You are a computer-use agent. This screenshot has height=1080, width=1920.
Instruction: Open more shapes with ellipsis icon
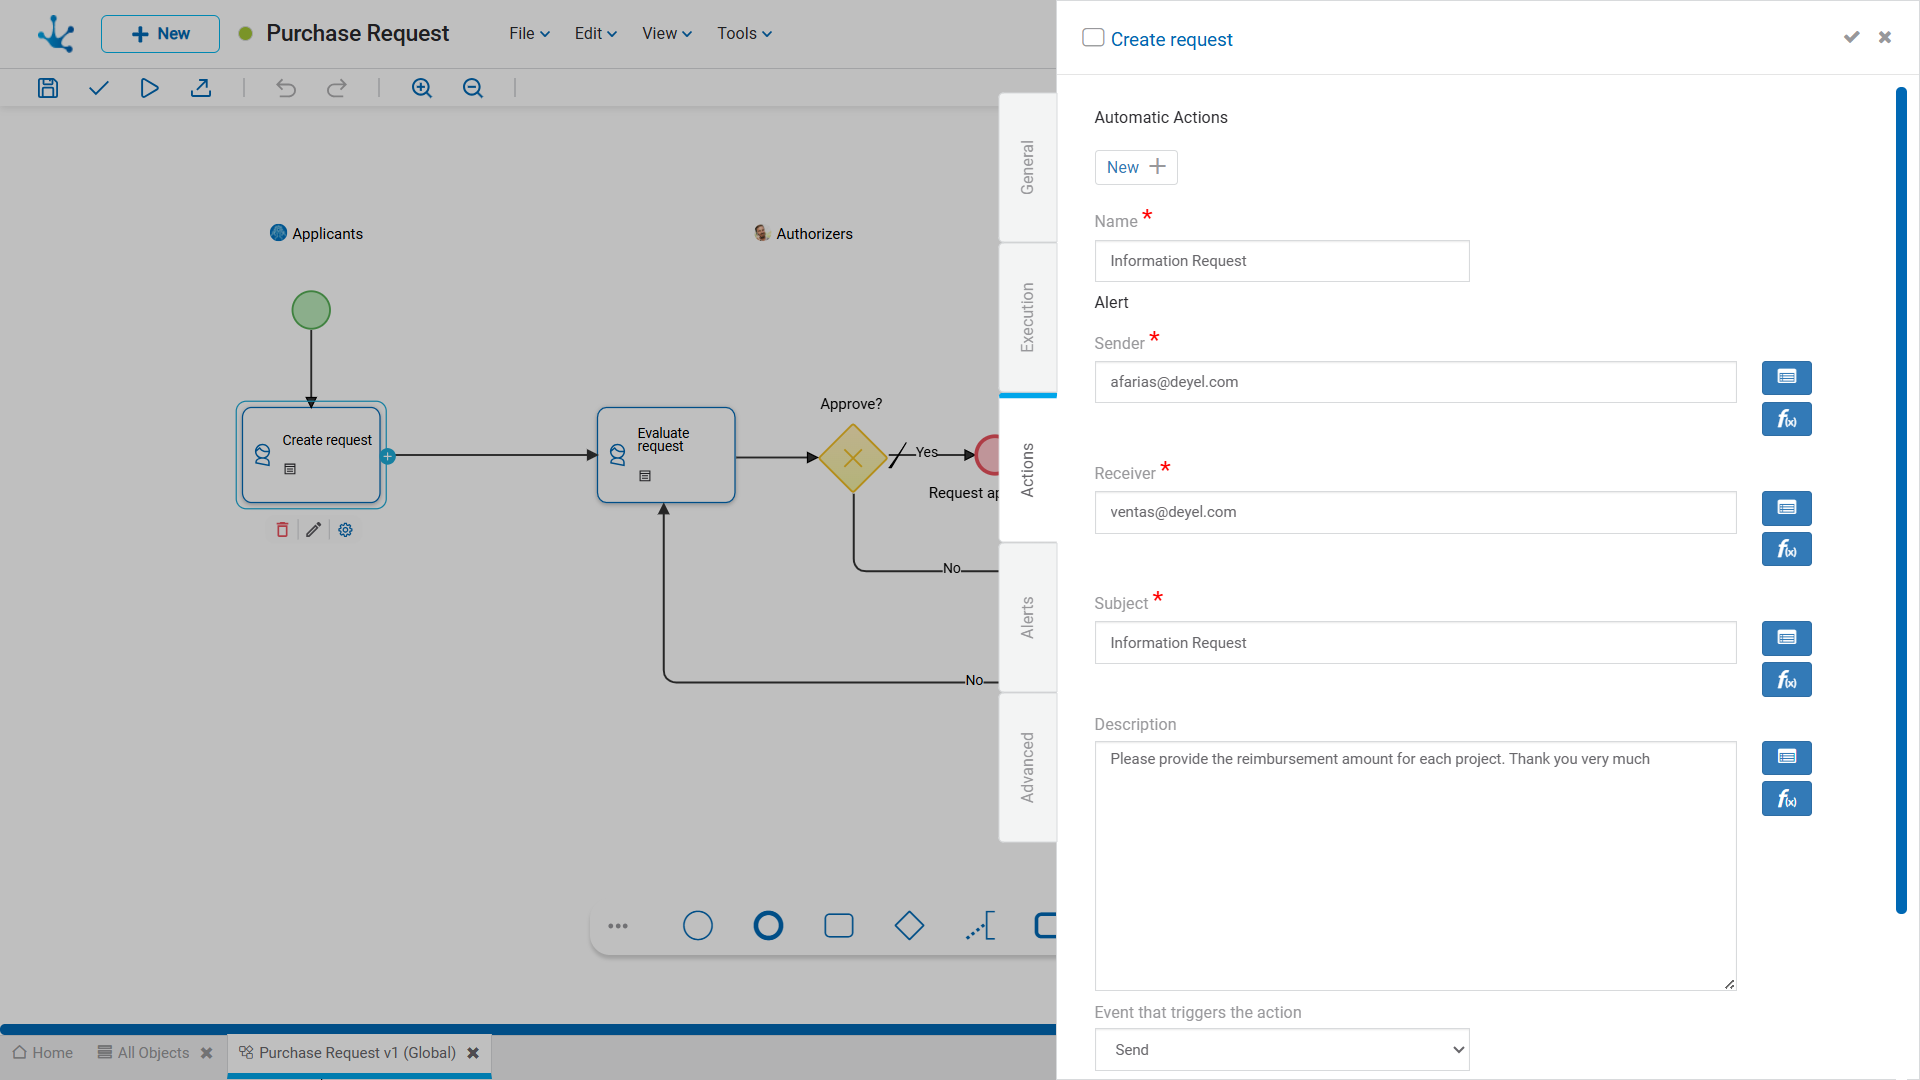(618, 926)
